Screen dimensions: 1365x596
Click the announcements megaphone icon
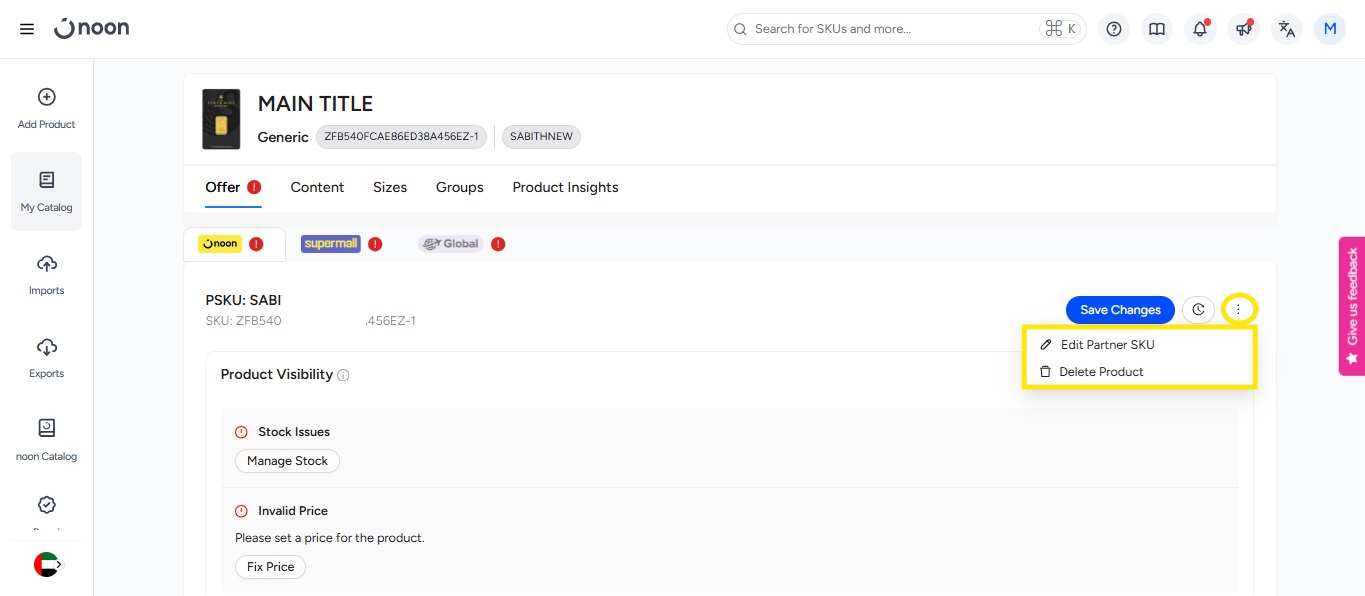pyautogui.click(x=1244, y=29)
